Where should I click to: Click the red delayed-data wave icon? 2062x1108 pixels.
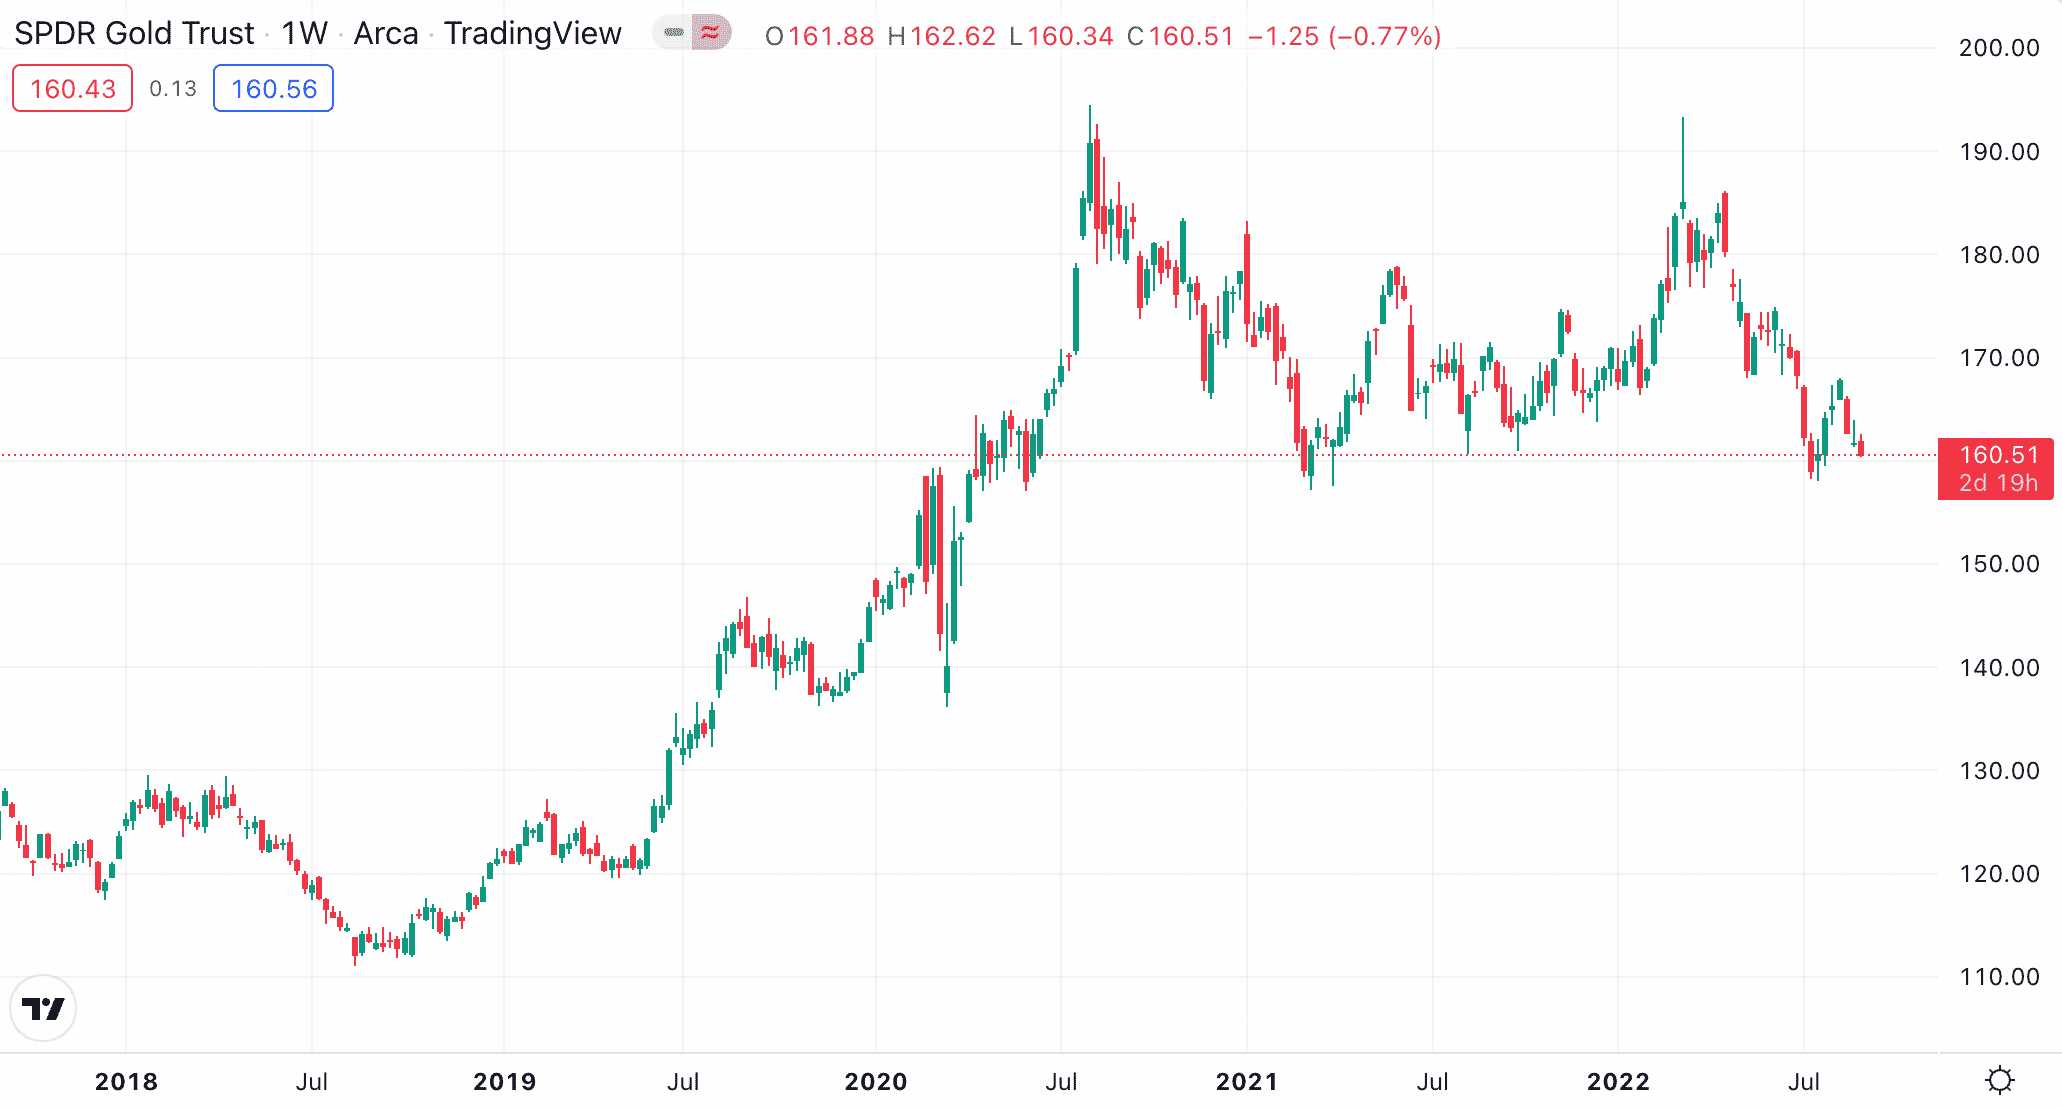coord(711,33)
